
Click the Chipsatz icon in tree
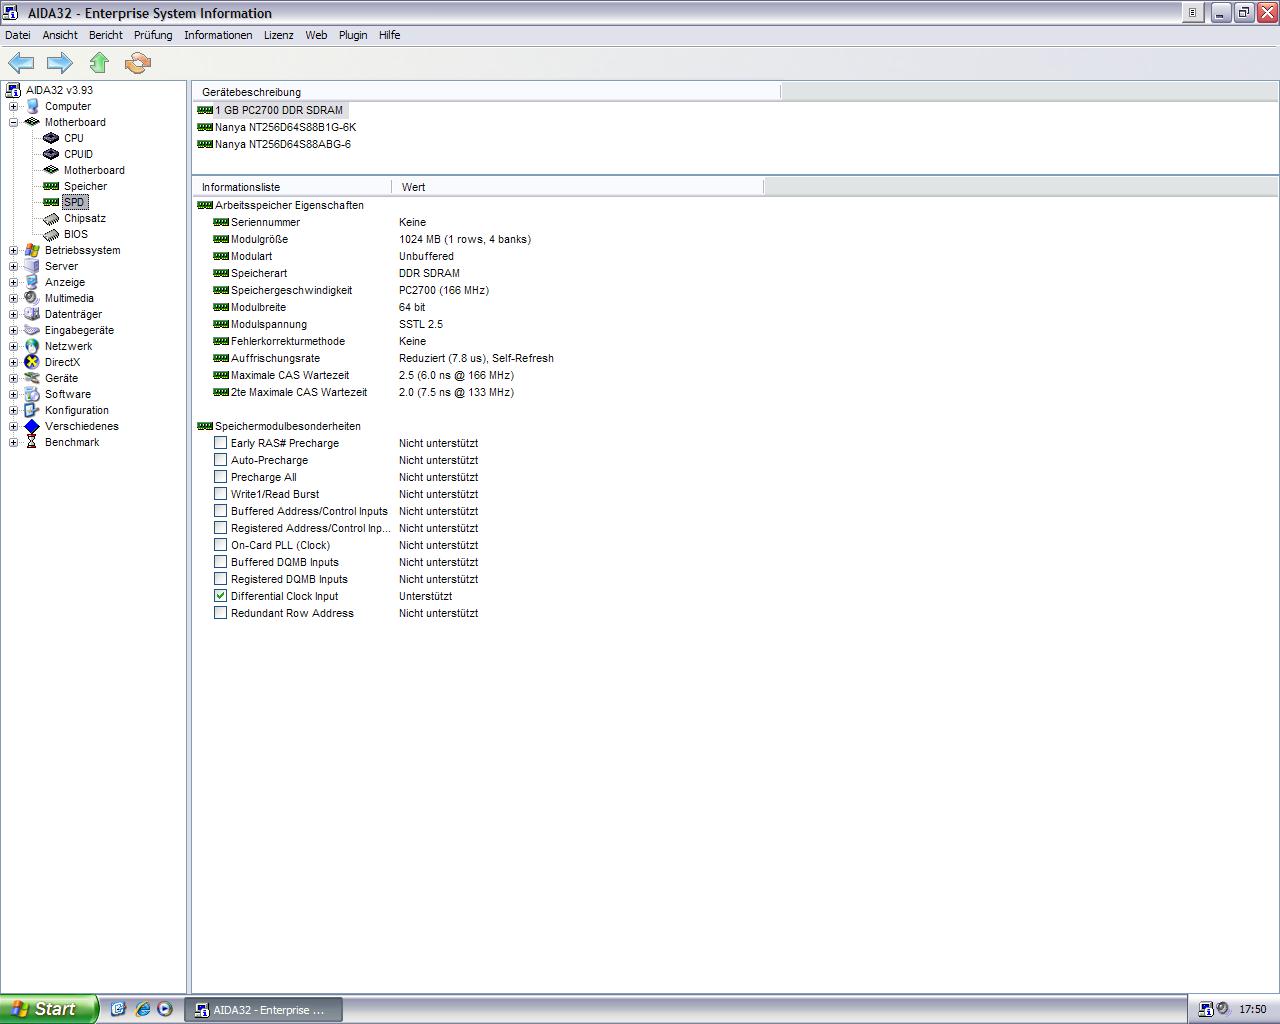click(51, 218)
